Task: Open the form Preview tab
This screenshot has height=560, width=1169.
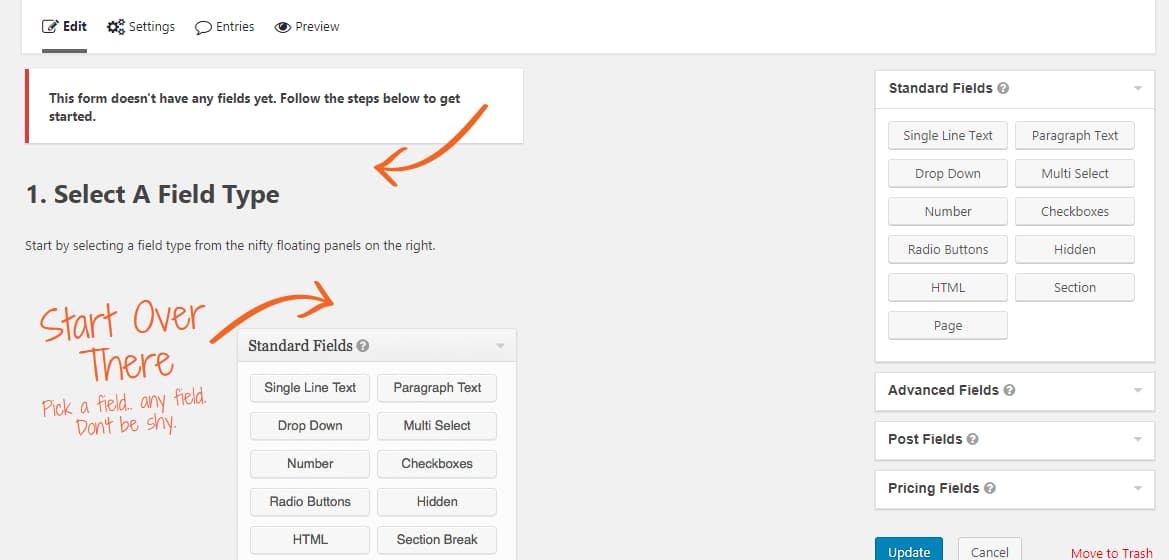Action: pyautogui.click(x=307, y=27)
